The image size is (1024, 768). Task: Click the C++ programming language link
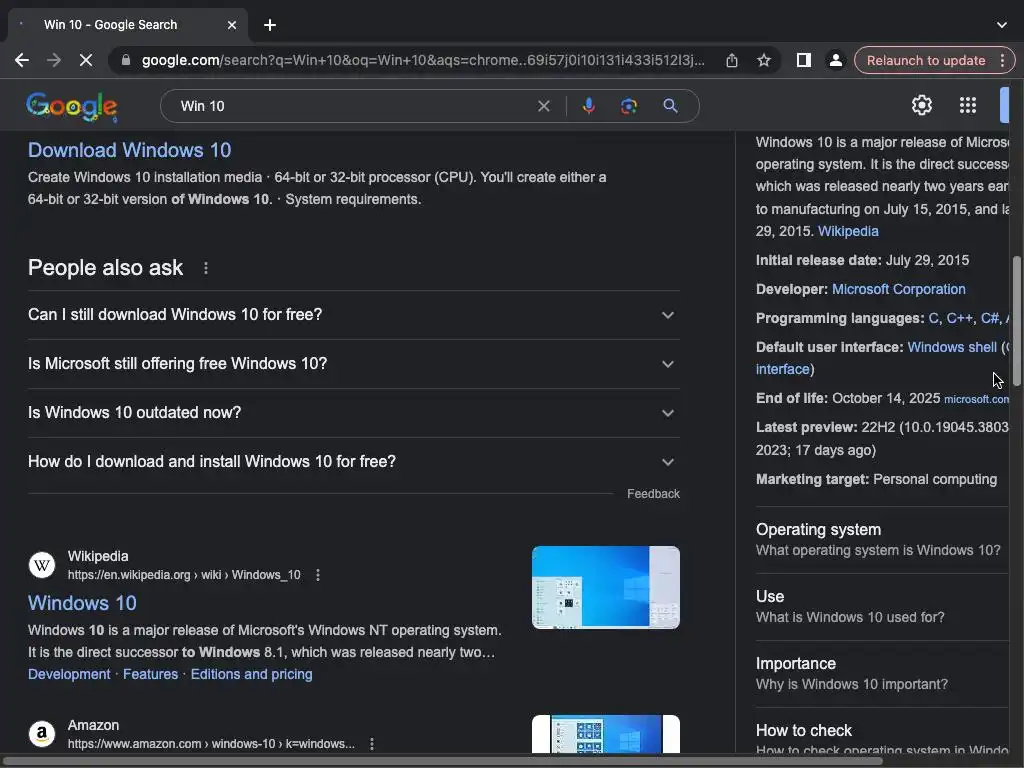pos(959,318)
